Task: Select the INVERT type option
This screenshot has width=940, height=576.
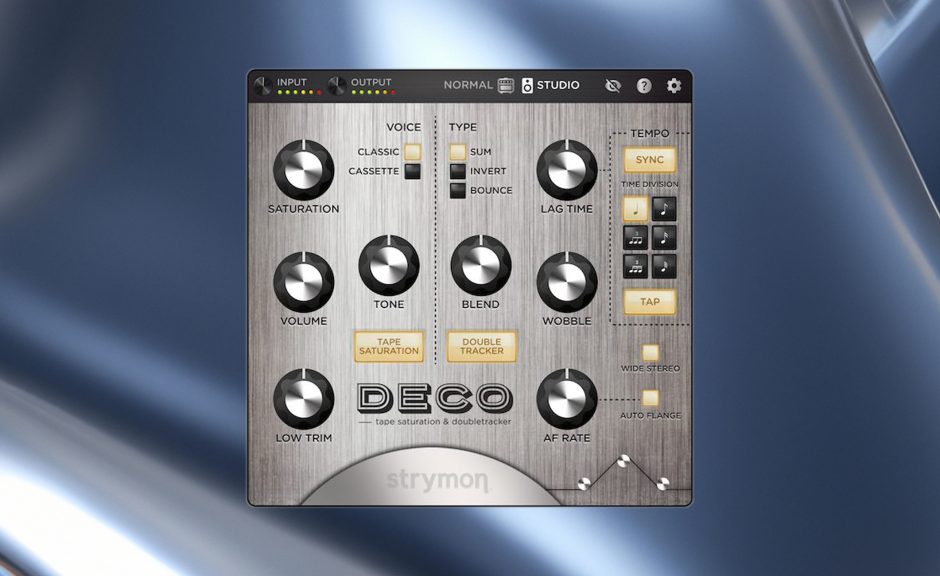Action: (x=458, y=172)
